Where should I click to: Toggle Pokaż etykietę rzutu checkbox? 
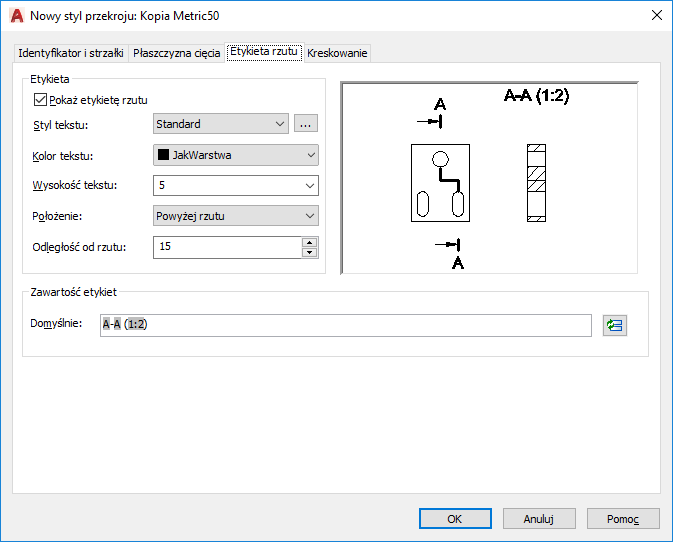(x=40, y=100)
